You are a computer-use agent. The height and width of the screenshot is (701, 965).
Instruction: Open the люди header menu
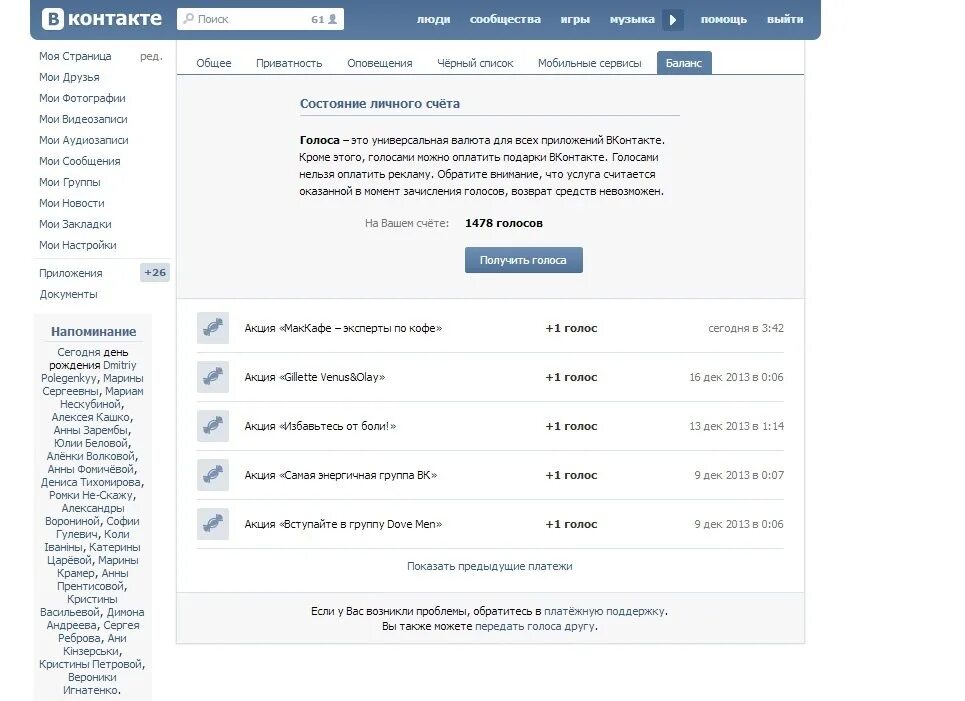pyautogui.click(x=433, y=19)
